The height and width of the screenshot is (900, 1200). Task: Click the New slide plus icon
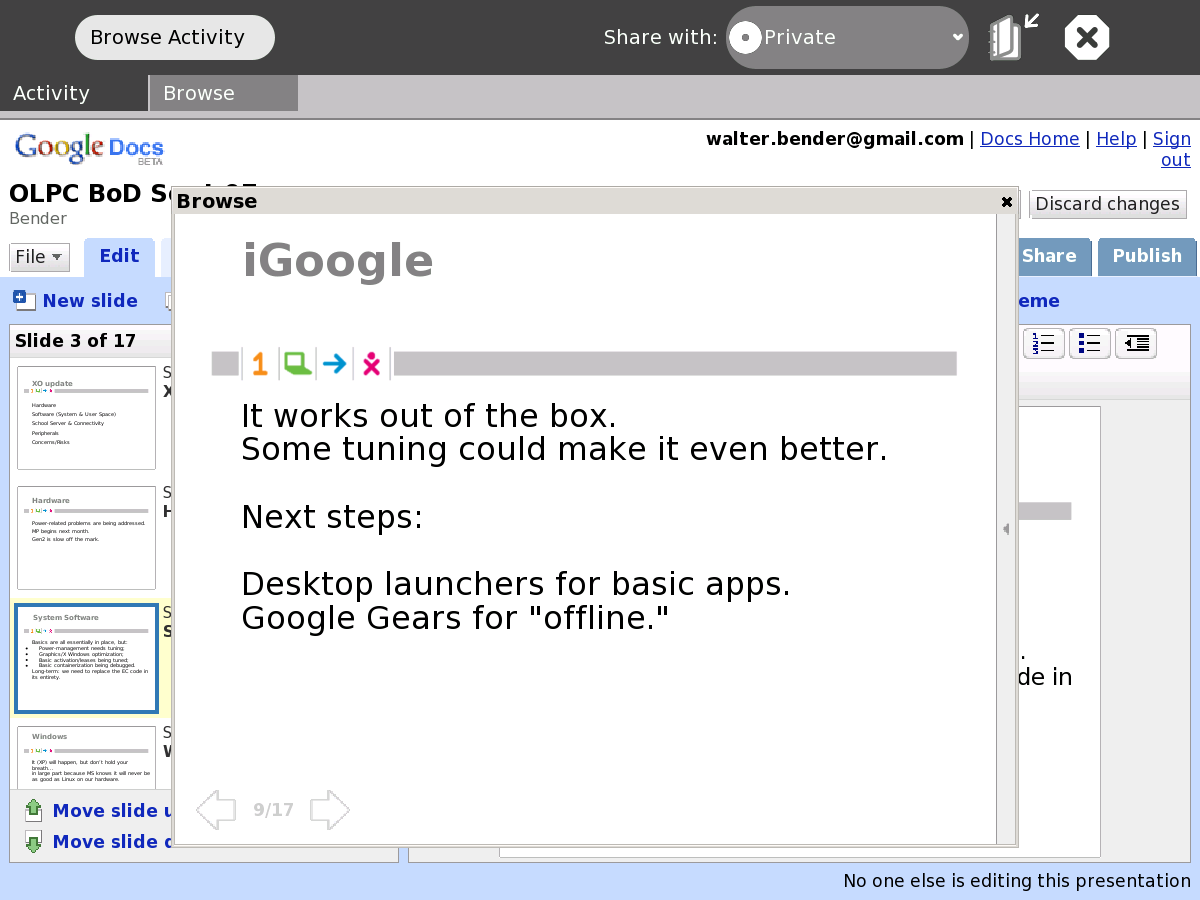click(24, 300)
